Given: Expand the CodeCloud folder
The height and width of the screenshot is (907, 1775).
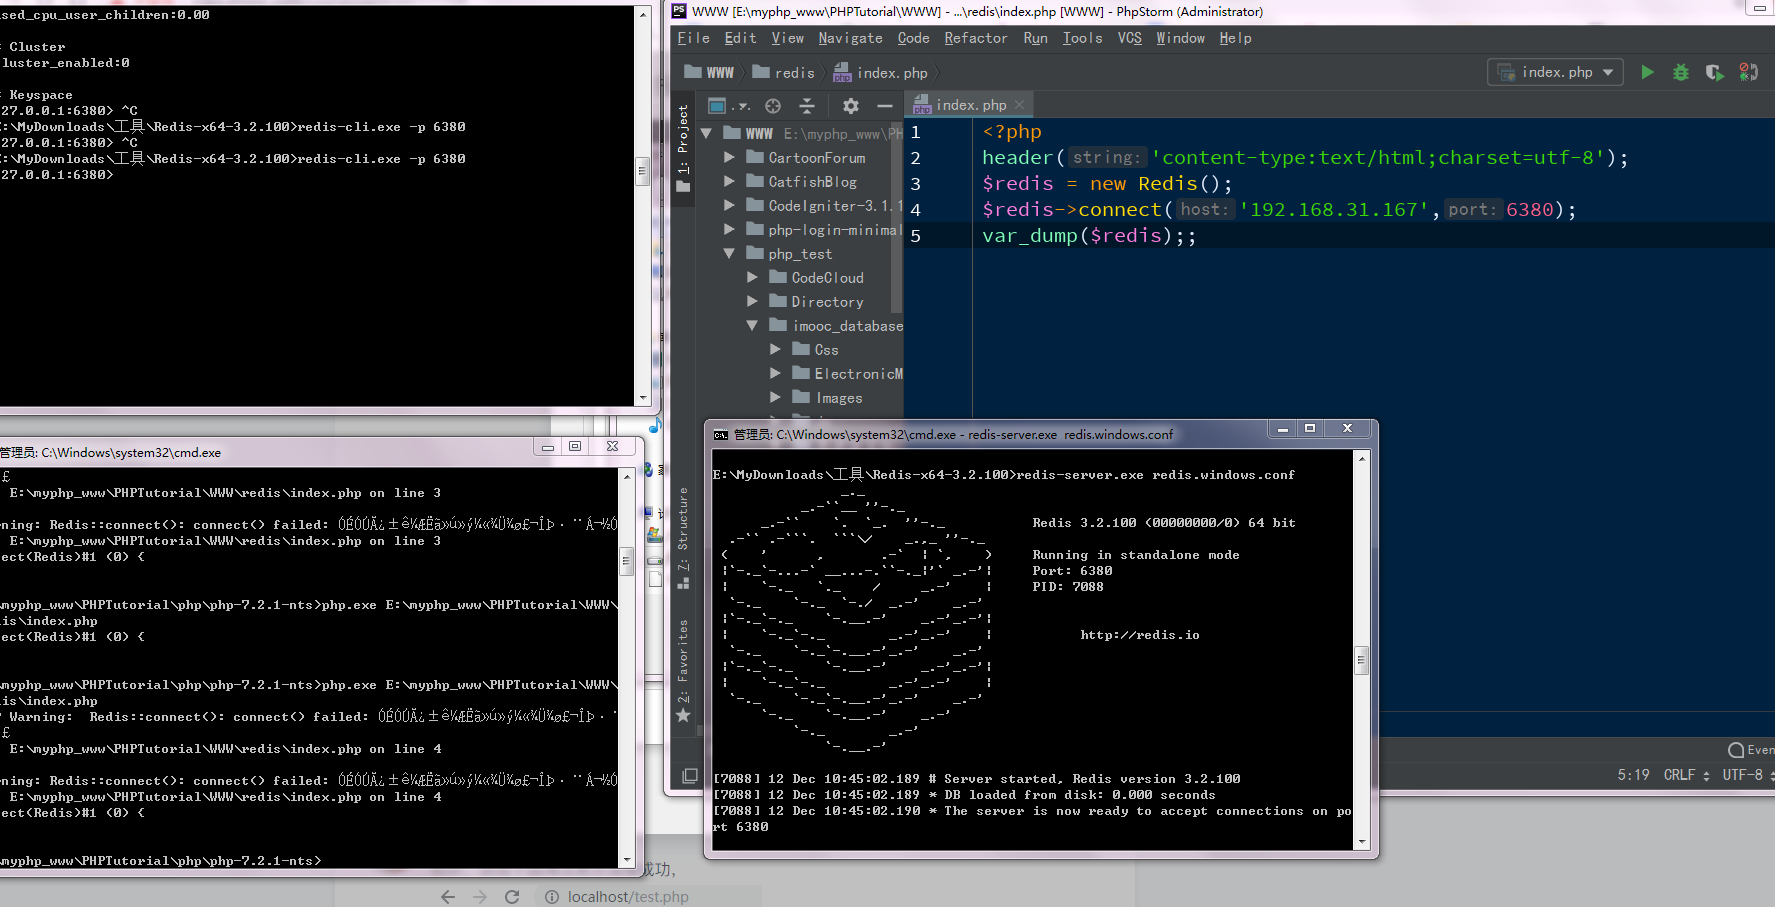Looking at the screenshot, I should (752, 277).
